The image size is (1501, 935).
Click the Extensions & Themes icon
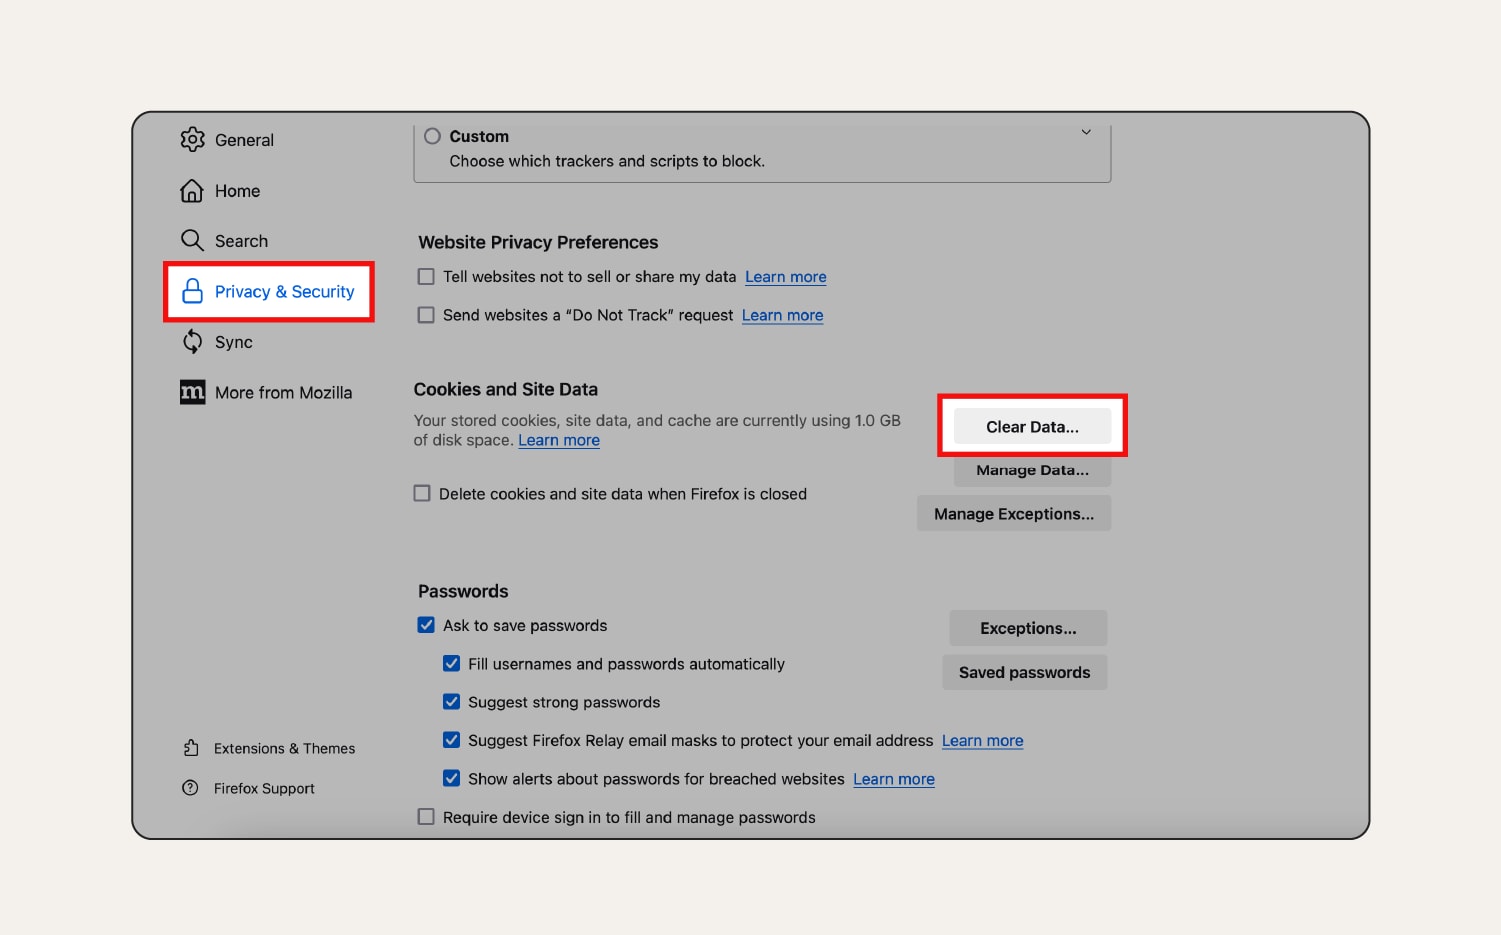point(191,747)
